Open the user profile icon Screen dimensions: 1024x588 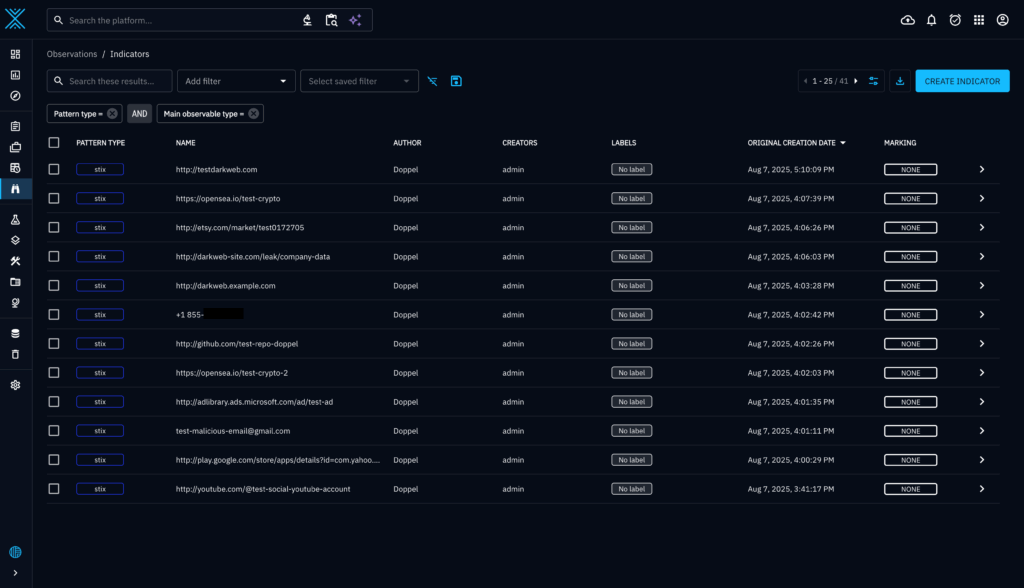pos(1002,20)
